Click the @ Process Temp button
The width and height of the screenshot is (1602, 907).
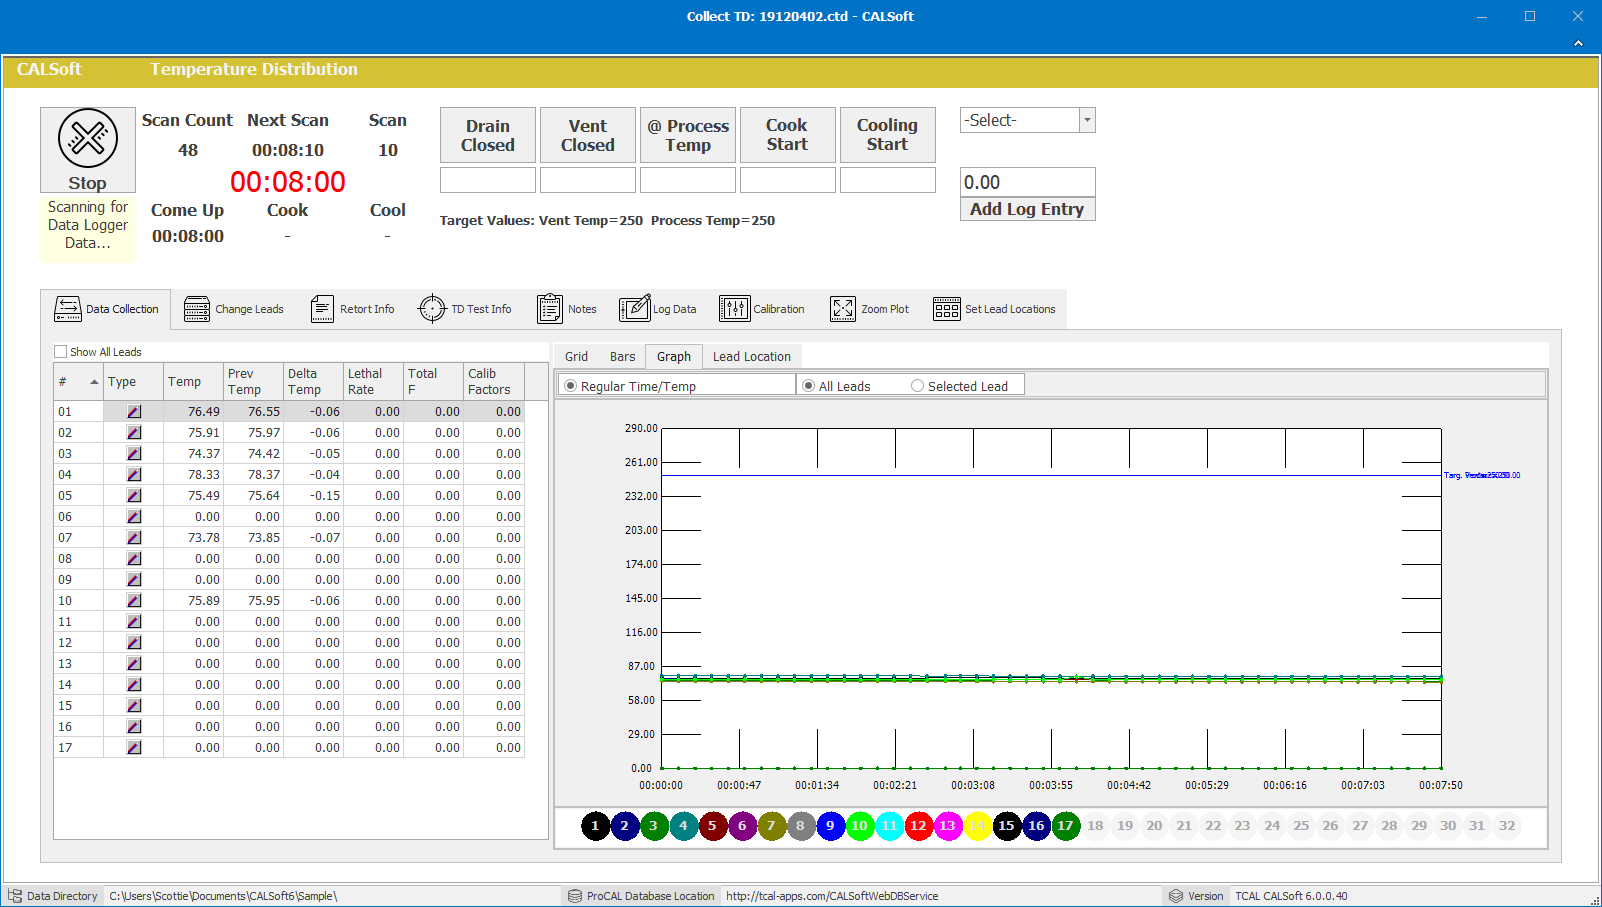point(688,135)
